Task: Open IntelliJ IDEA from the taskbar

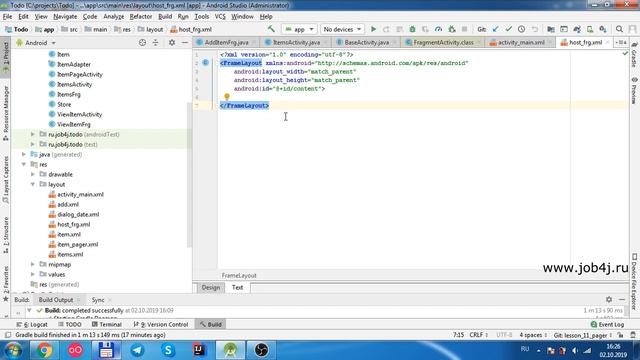Action: tap(199, 350)
